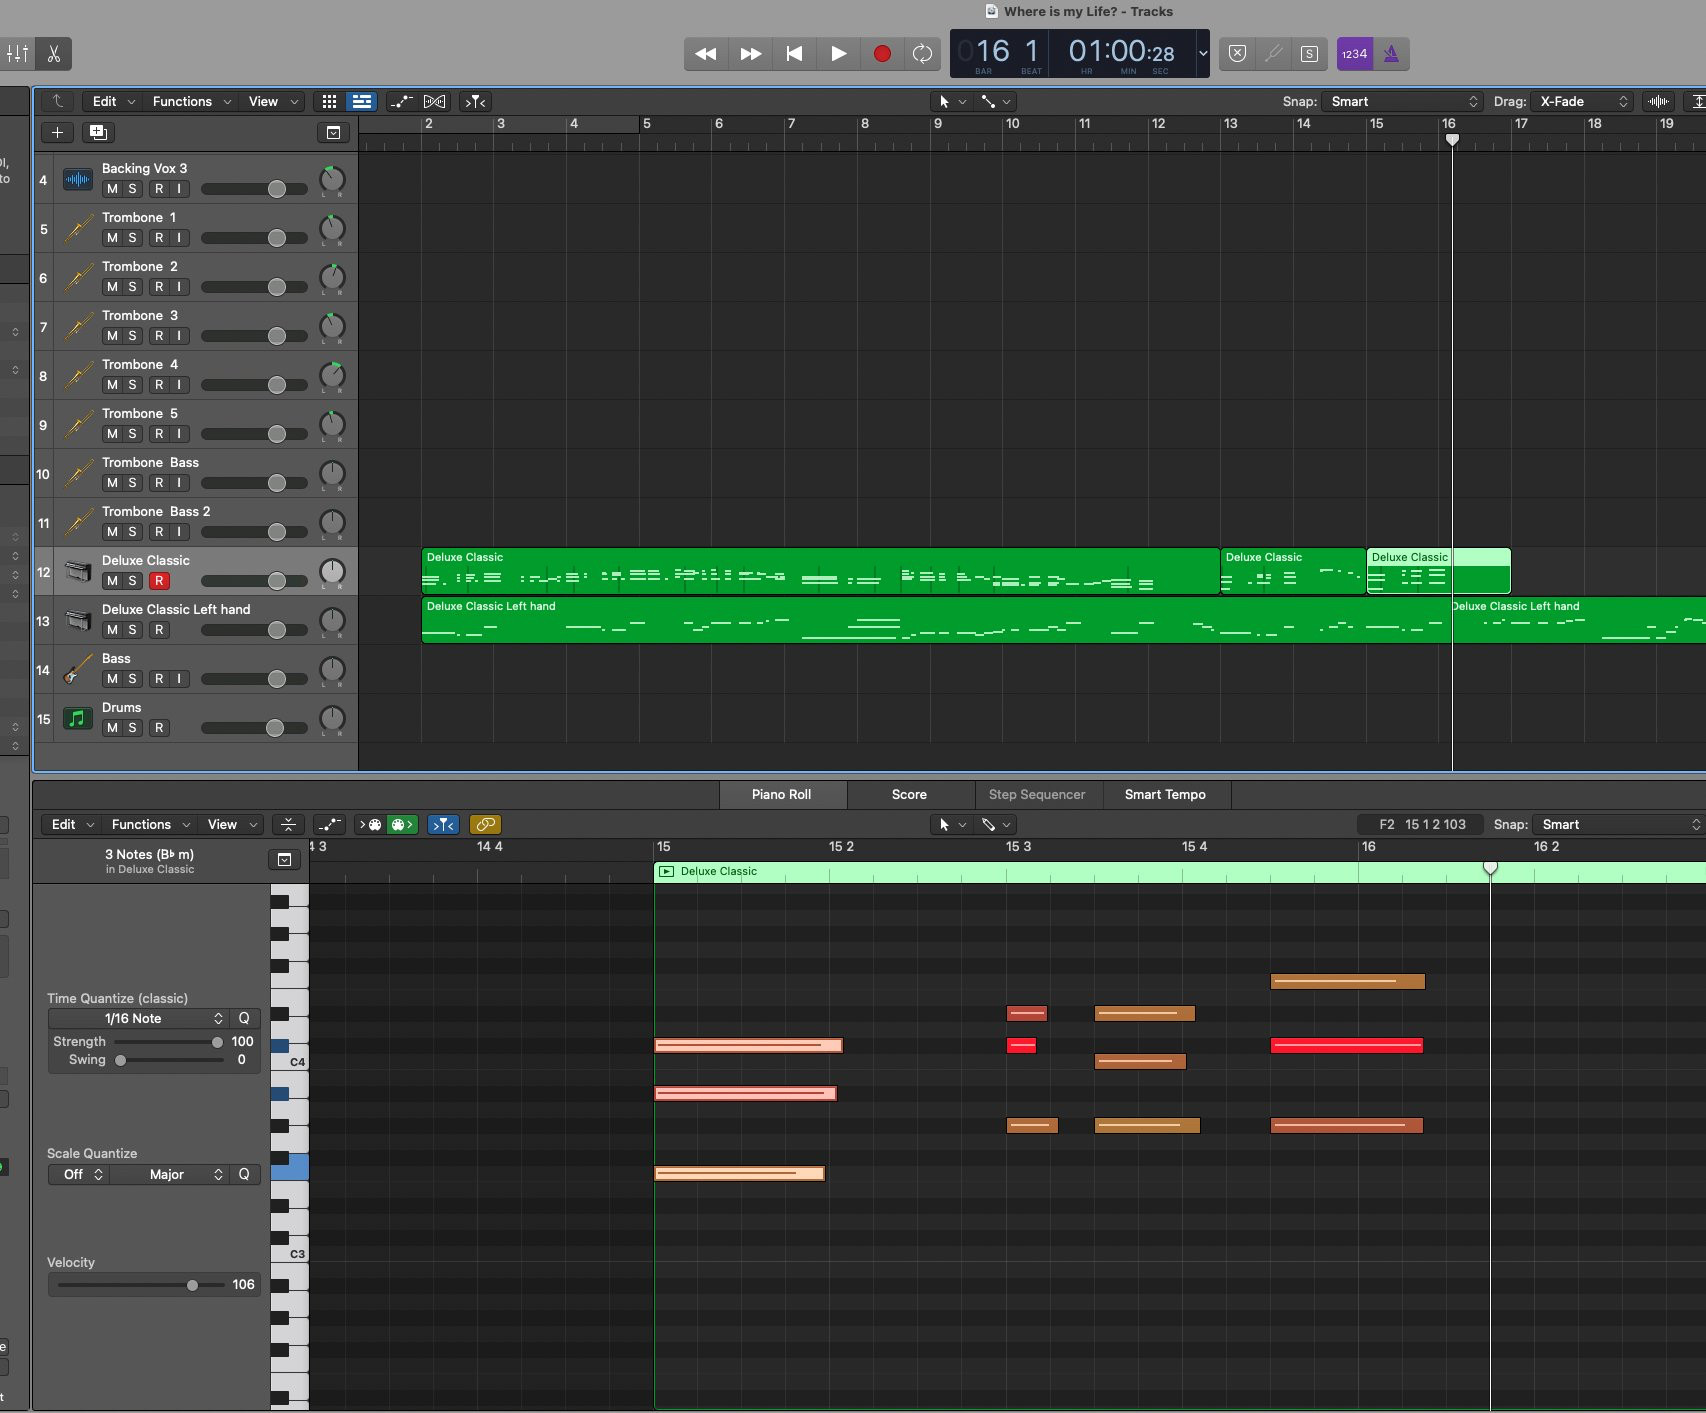
Task: Toggle Show Automation in the tracks toolbar
Action: point(401,101)
